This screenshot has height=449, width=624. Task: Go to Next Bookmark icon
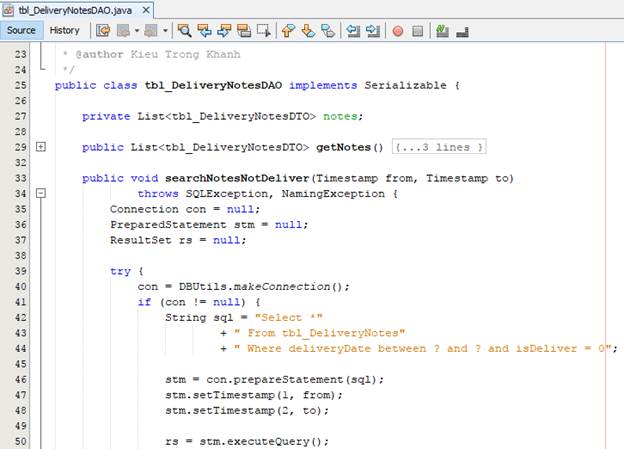pos(308,31)
